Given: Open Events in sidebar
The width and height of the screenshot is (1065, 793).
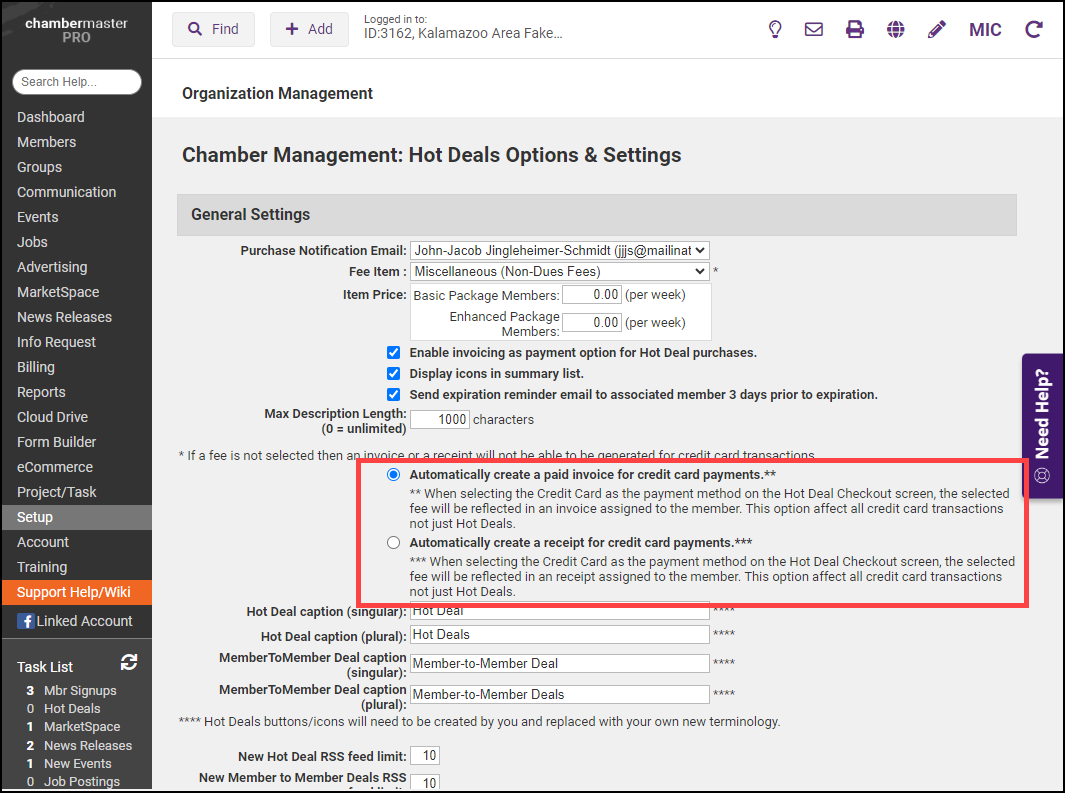Looking at the screenshot, I should coord(37,217).
